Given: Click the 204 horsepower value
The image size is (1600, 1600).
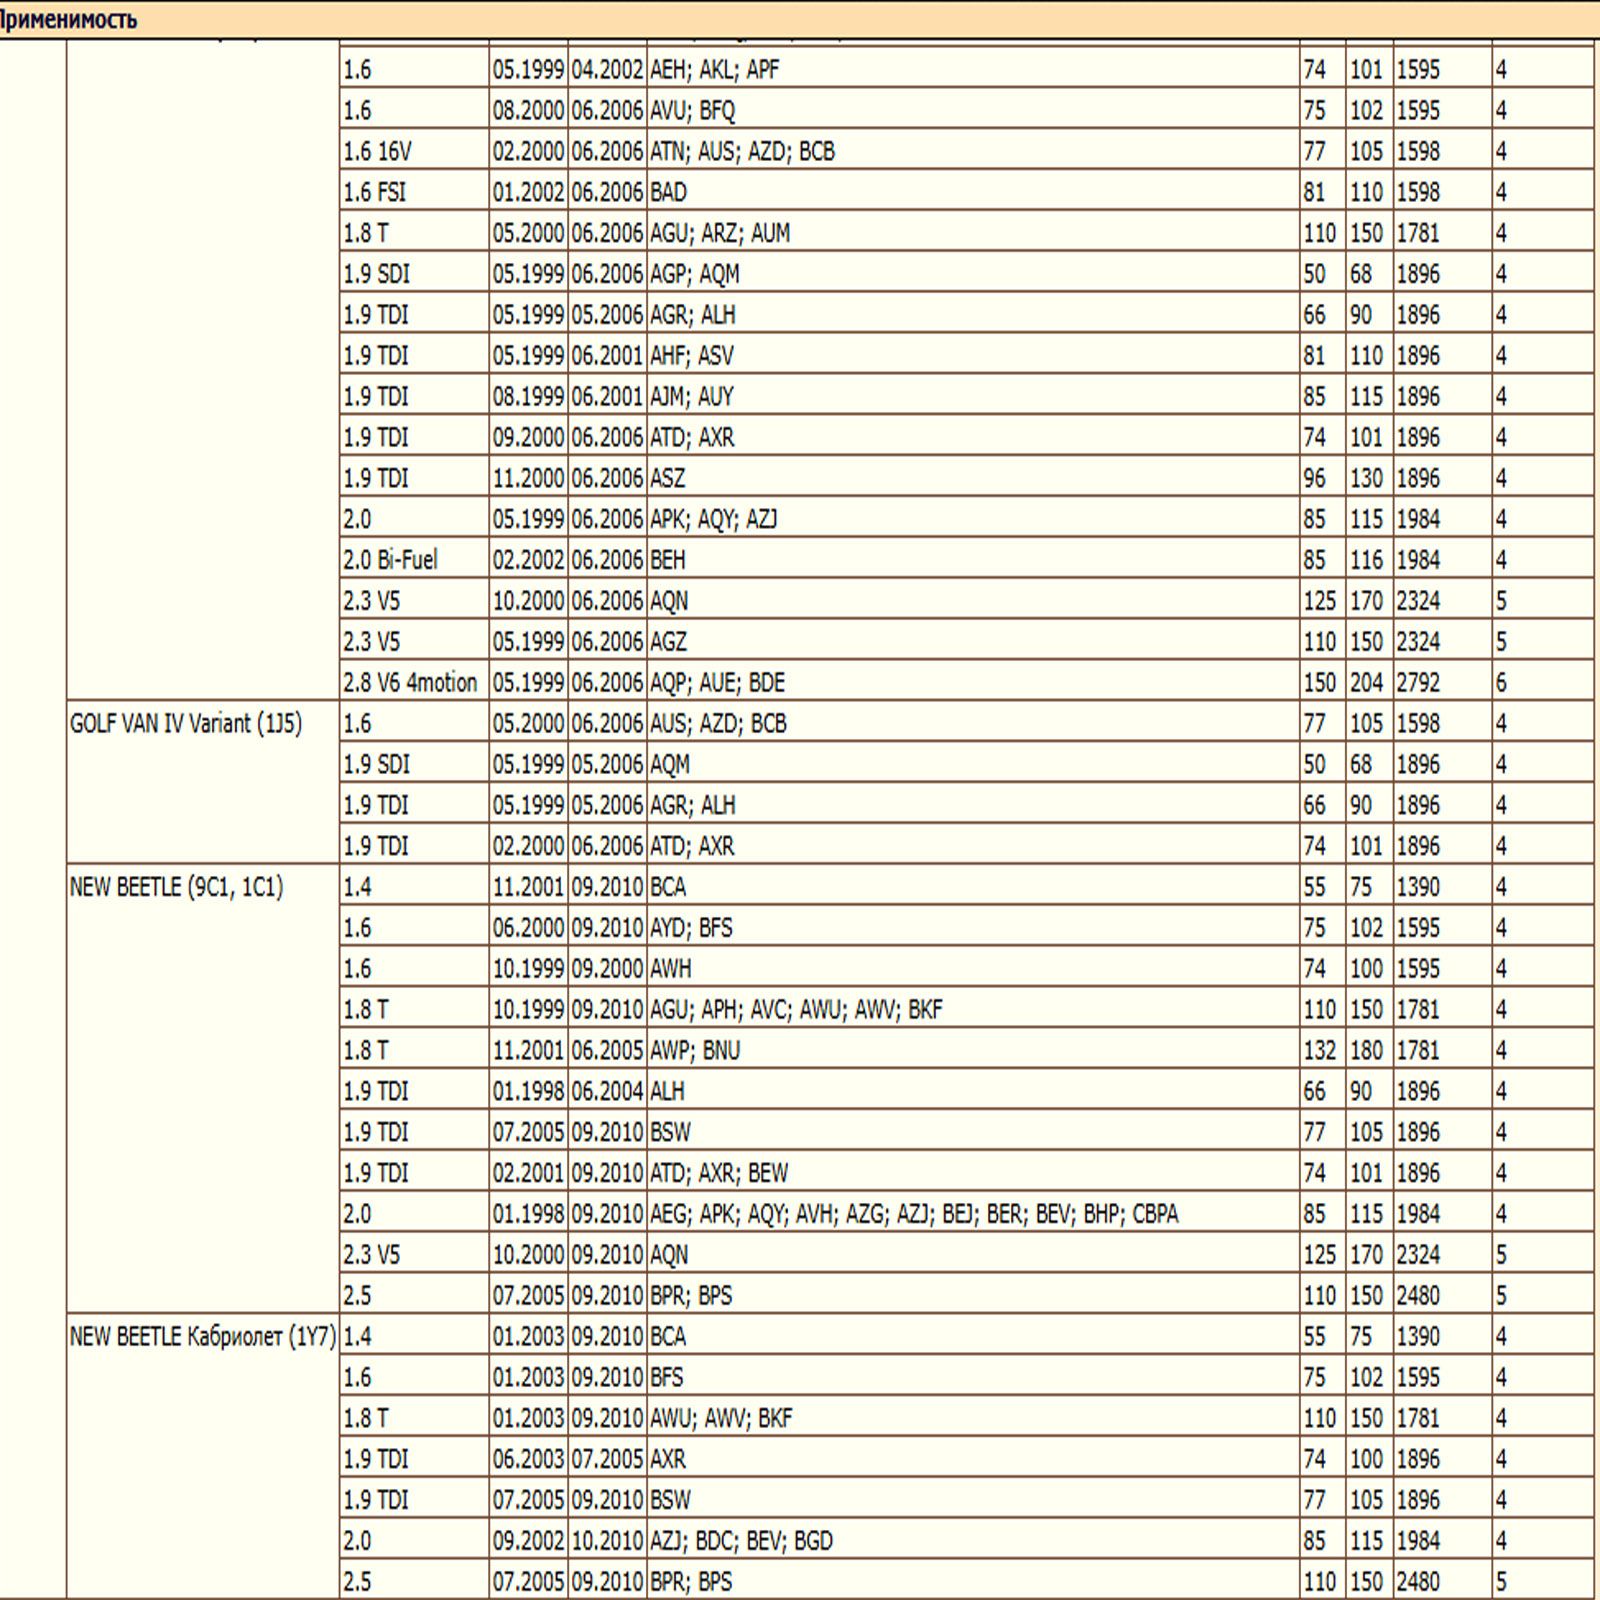Looking at the screenshot, I should point(1366,683).
